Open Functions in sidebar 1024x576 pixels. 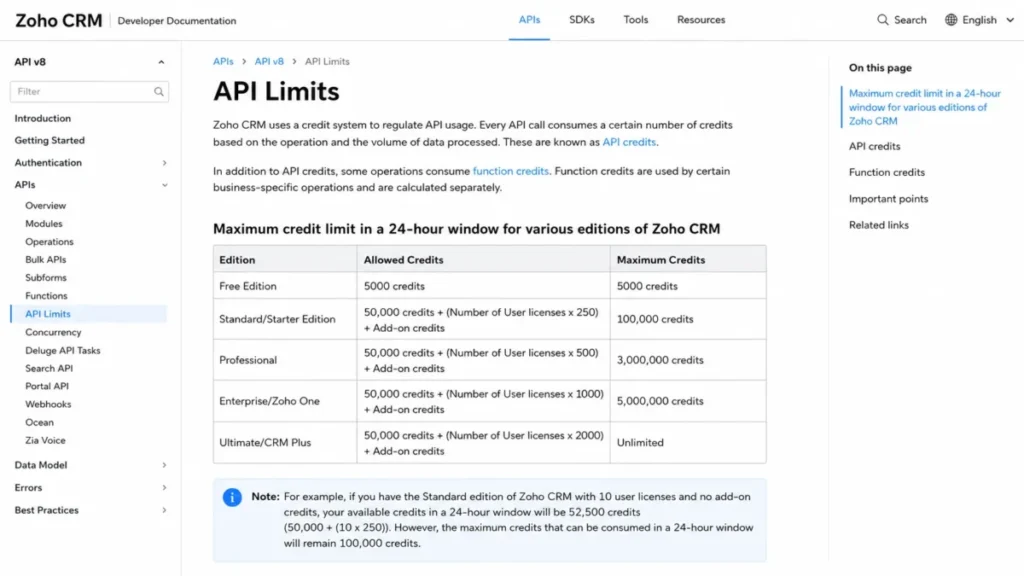point(46,296)
